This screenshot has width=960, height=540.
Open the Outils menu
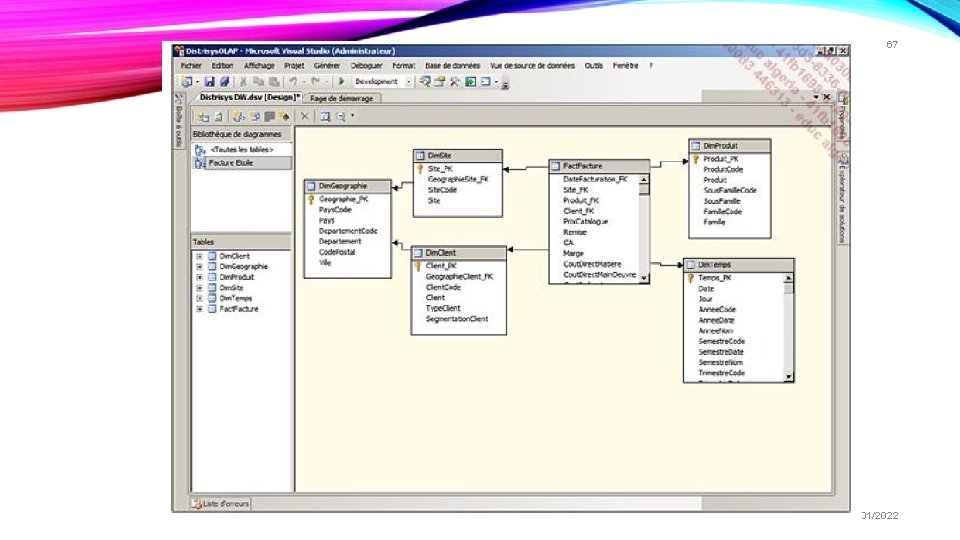pos(593,66)
